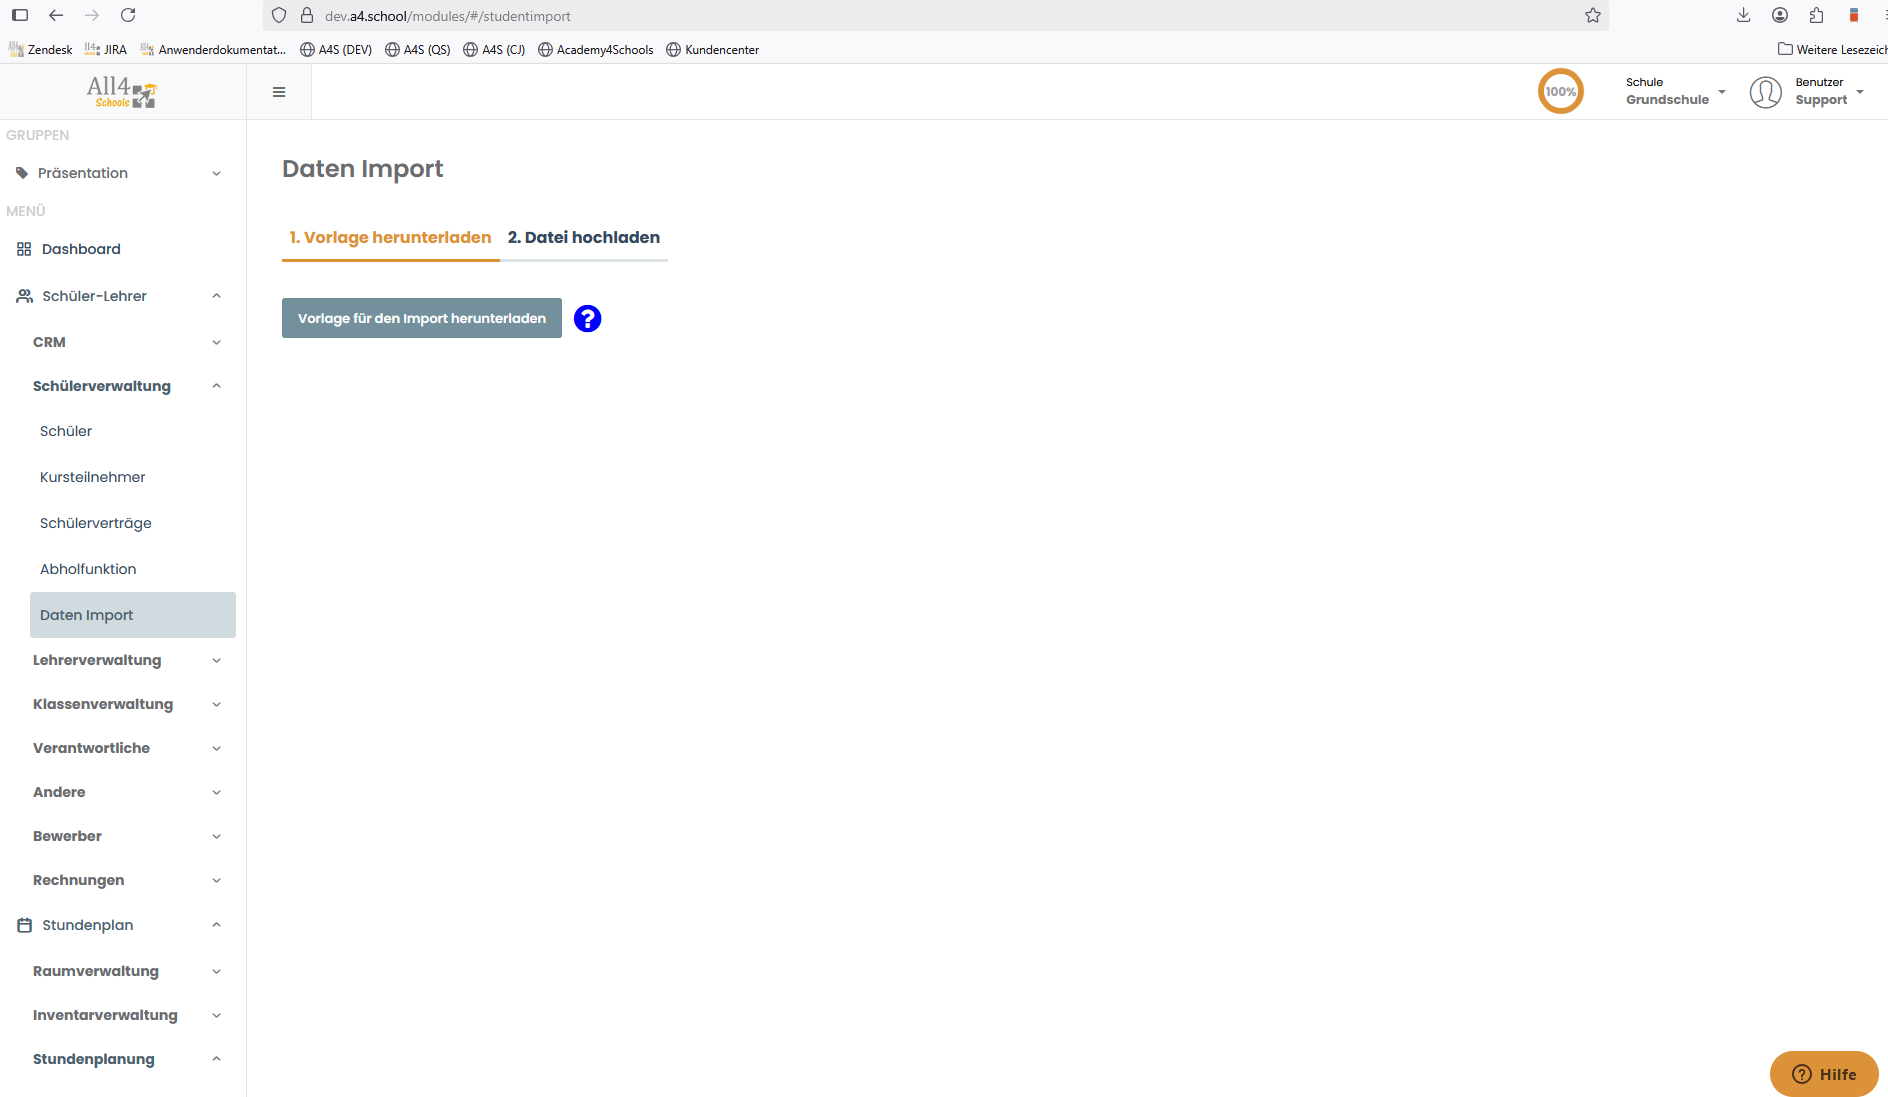1888x1097 pixels.
Task: Collapse Schüler-Lehrer menu chevron
Action: point(216,296)
